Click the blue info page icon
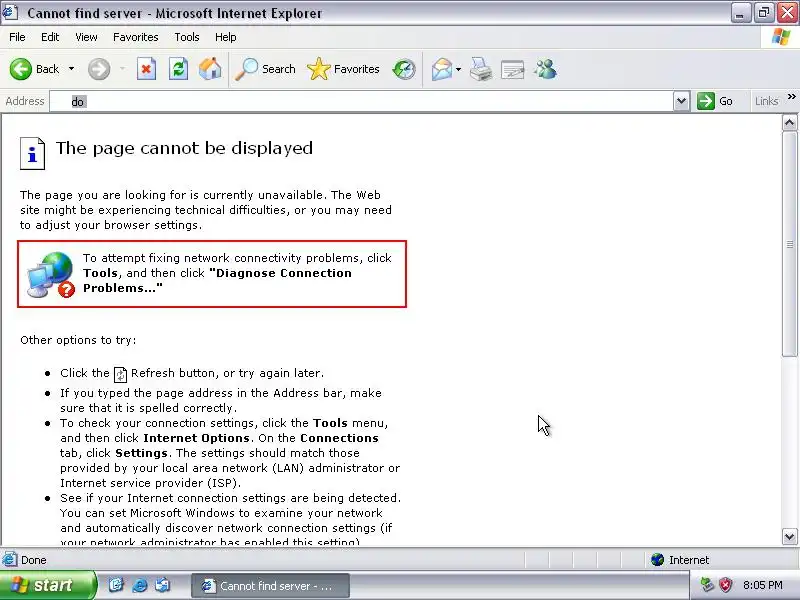Image resolution: width=800 pixels, height=600 pixels. coord(32,153)
